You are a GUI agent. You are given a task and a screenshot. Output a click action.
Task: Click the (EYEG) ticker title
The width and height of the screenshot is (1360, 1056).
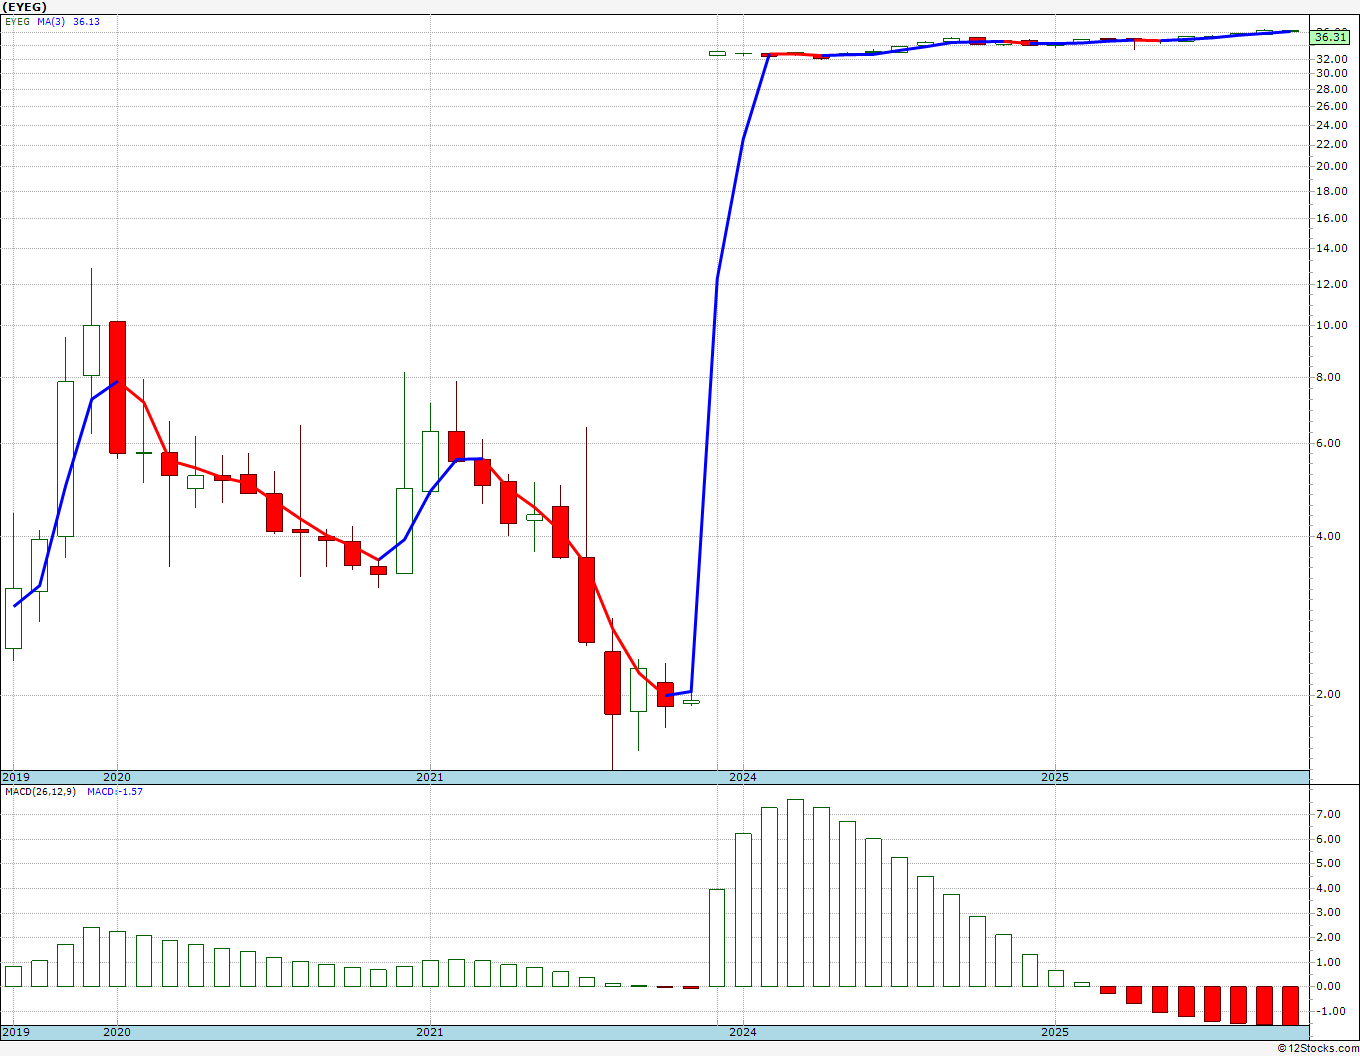point(24,7)
